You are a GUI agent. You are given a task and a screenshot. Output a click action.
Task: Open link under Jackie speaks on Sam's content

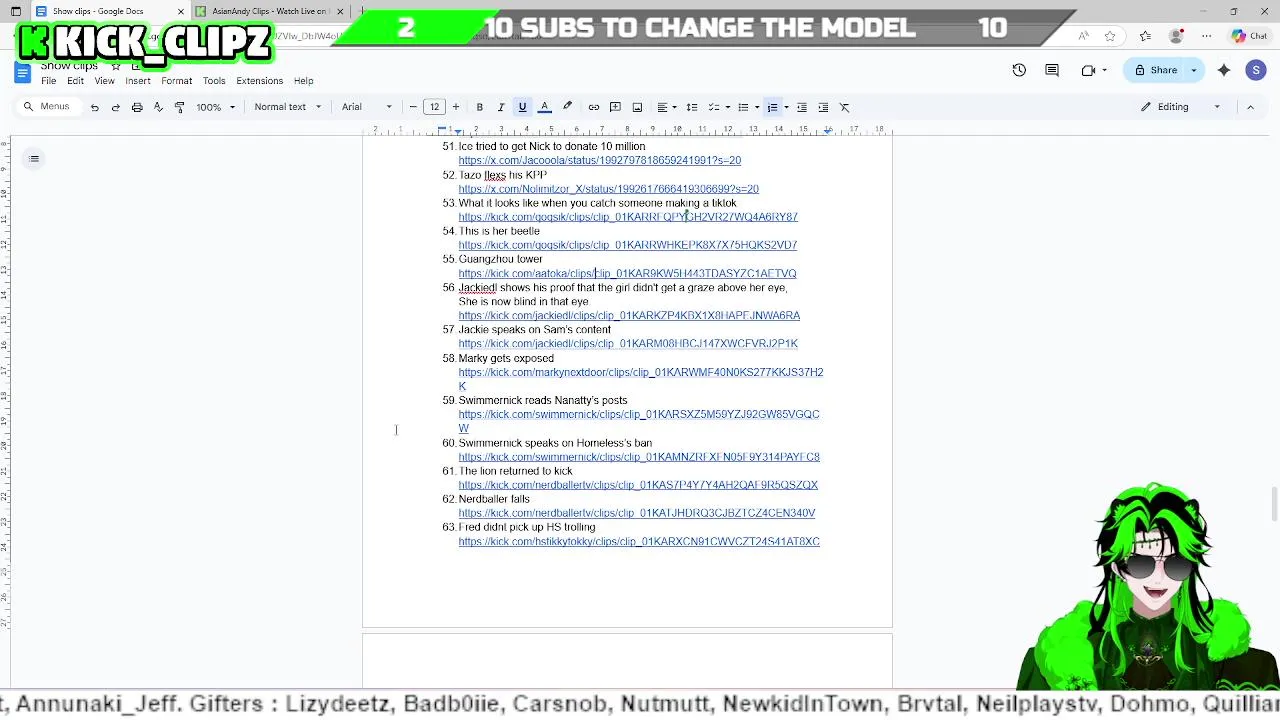[628, 343]
